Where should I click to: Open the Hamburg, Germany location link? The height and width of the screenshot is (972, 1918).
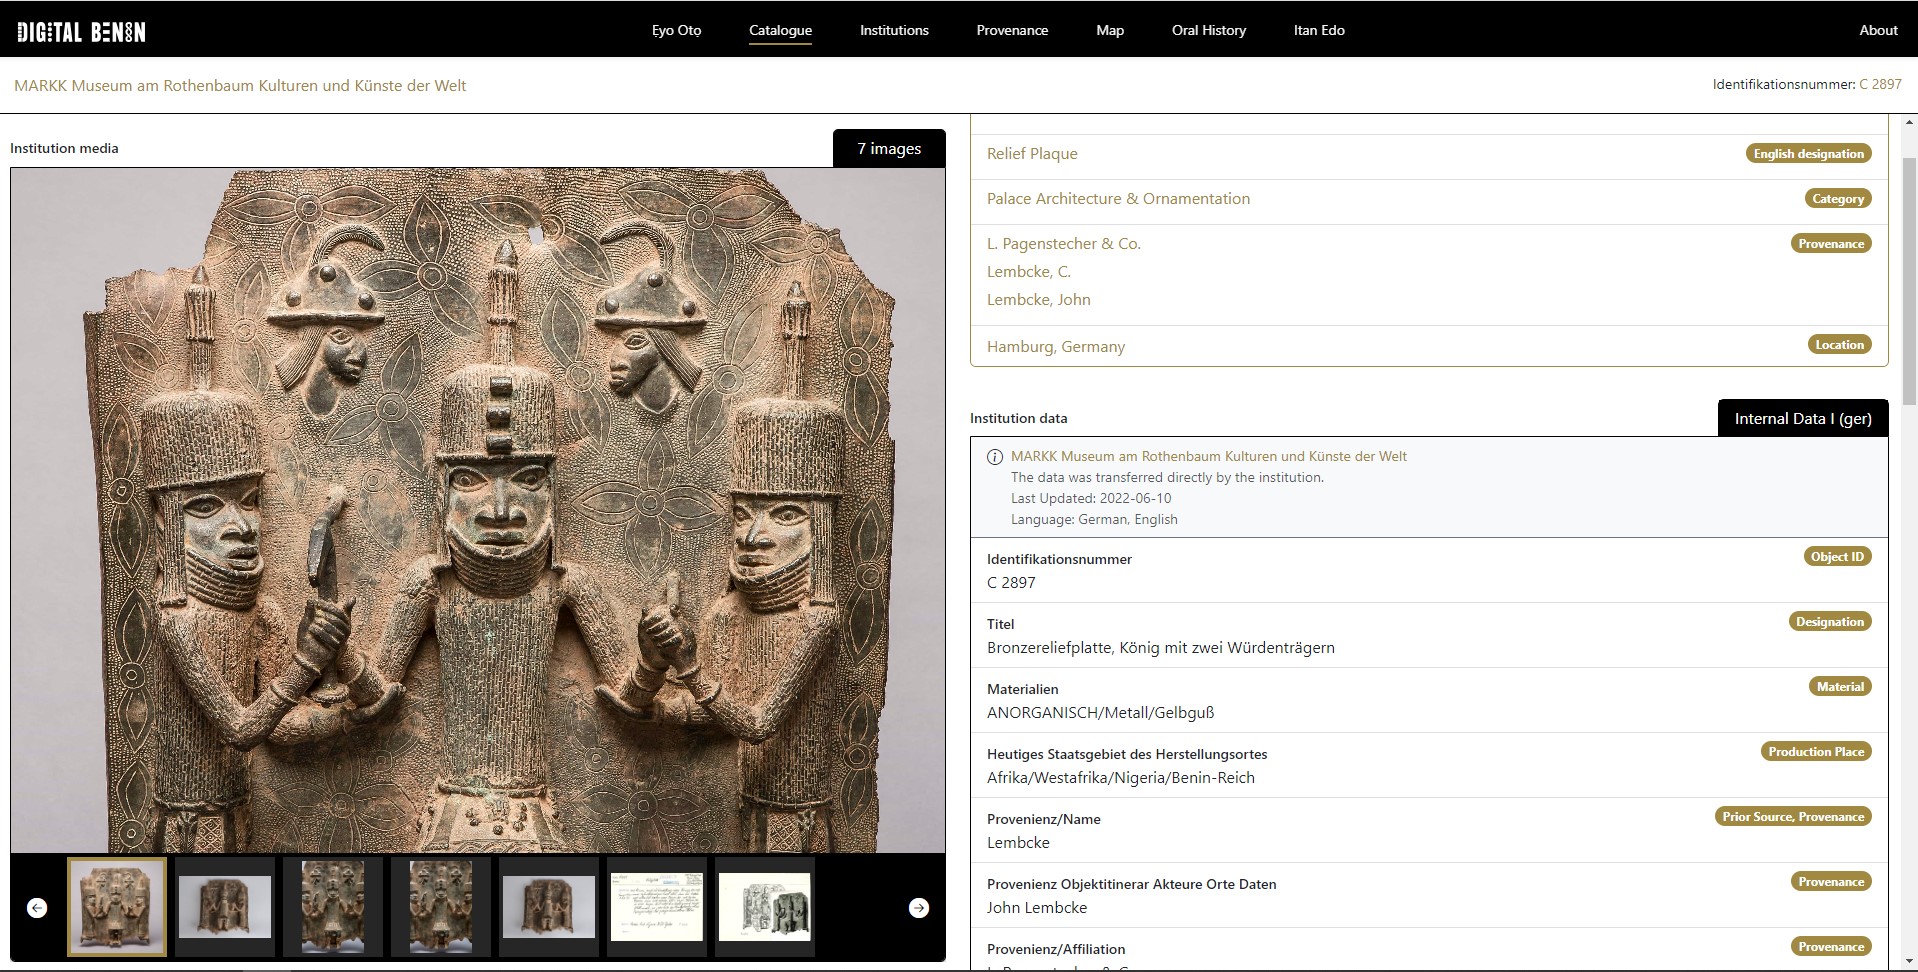click(1055, 347)
